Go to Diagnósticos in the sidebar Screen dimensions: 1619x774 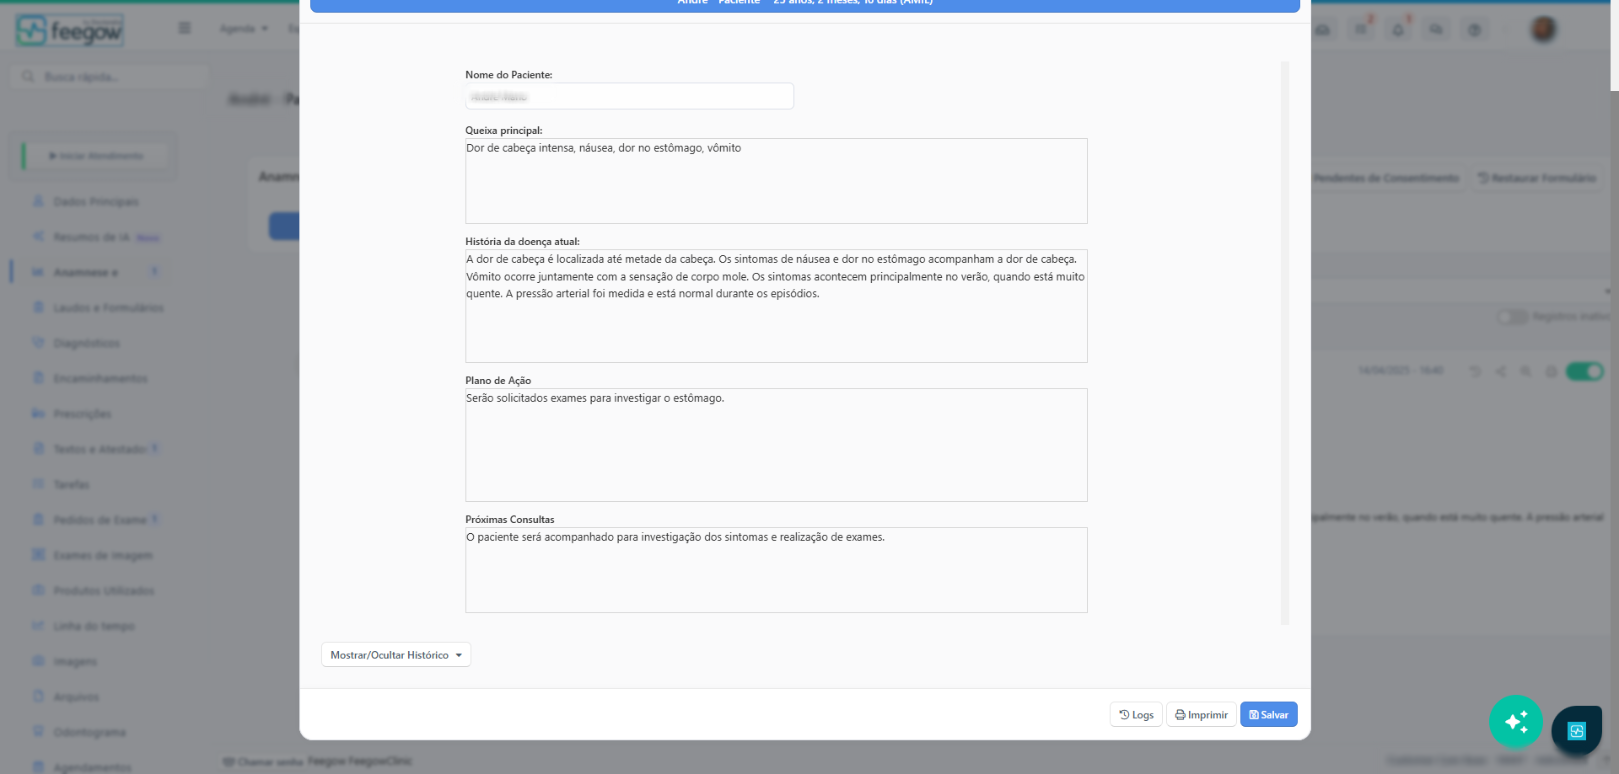coord(86,343)
